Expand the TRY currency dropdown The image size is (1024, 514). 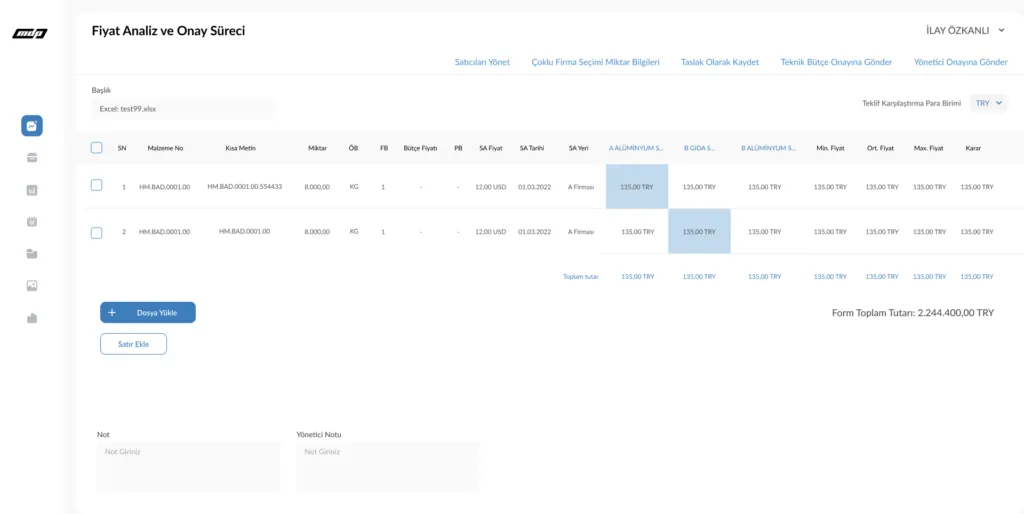(x=989, y=103)
